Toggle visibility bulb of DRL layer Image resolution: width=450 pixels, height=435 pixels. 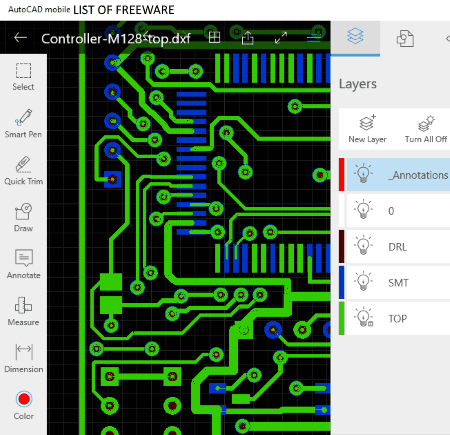point(363,246)
